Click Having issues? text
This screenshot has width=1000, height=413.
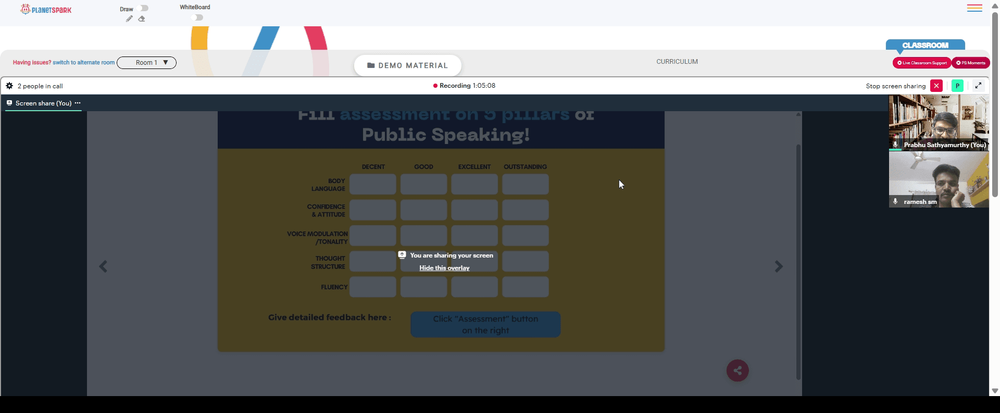[x=32, y=62]
